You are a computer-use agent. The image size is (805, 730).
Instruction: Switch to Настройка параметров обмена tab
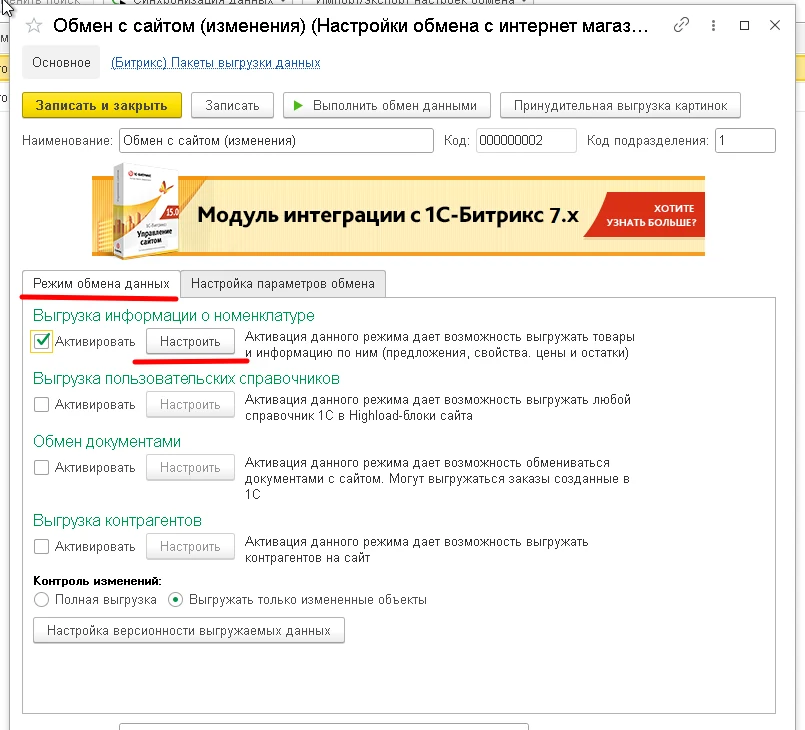coord(283,284)
